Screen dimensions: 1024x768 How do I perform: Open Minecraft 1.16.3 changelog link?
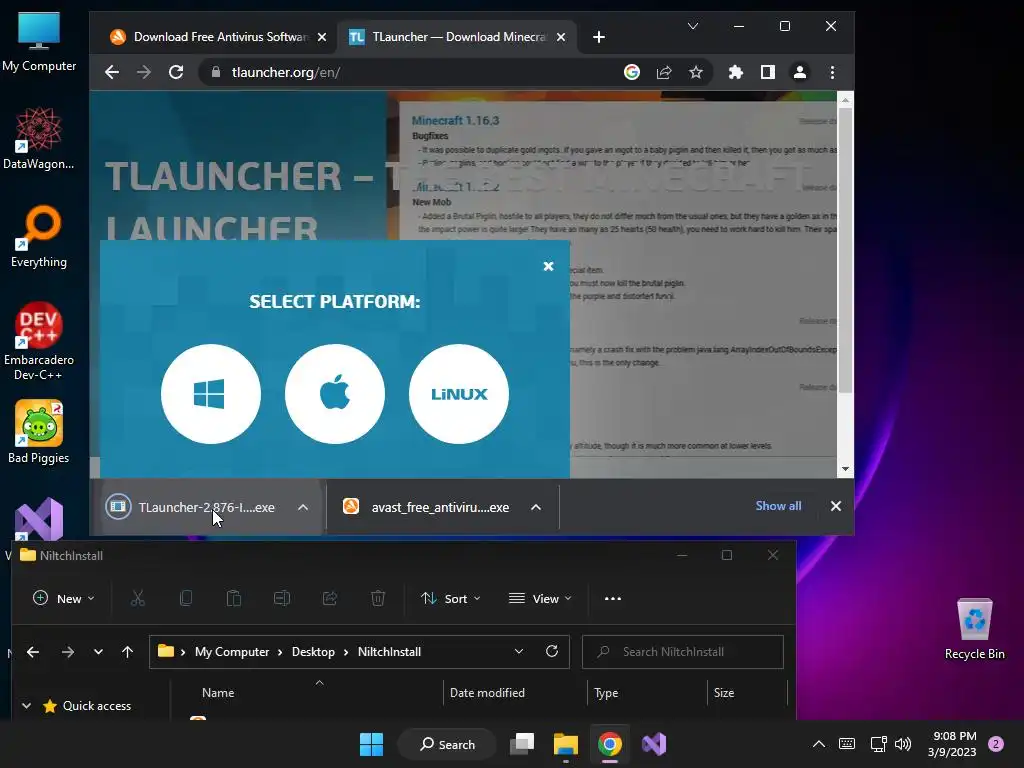click(455, 121)
